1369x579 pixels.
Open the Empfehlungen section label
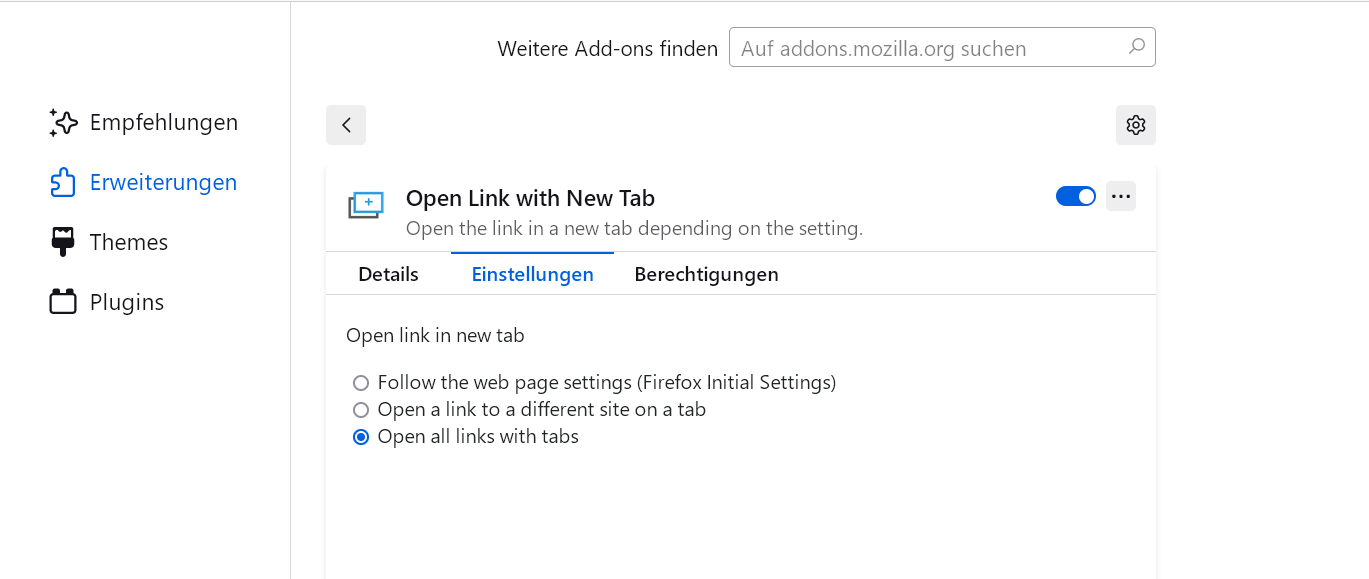pos(164,123)
